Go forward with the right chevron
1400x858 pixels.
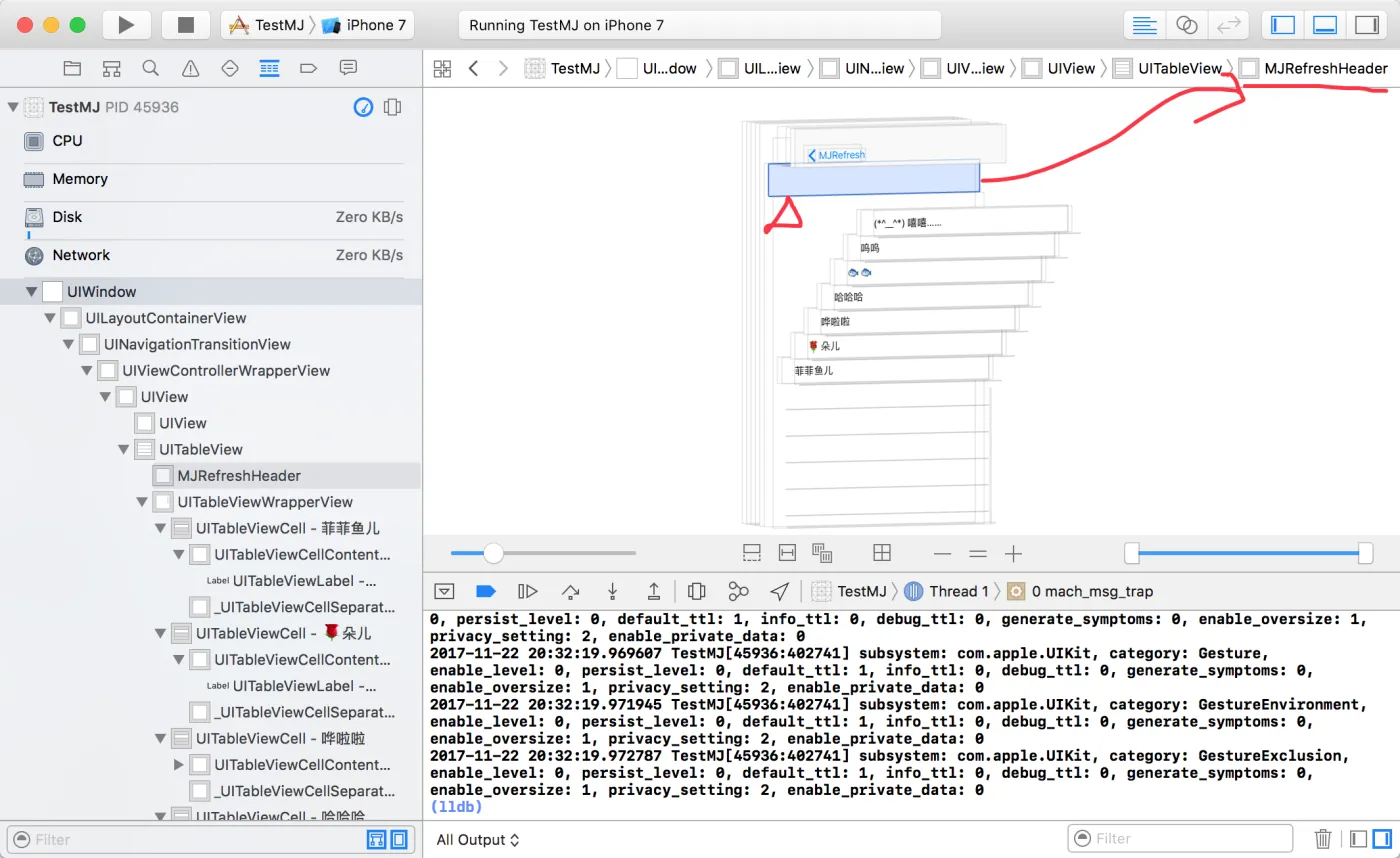click(x=503, y=68)
